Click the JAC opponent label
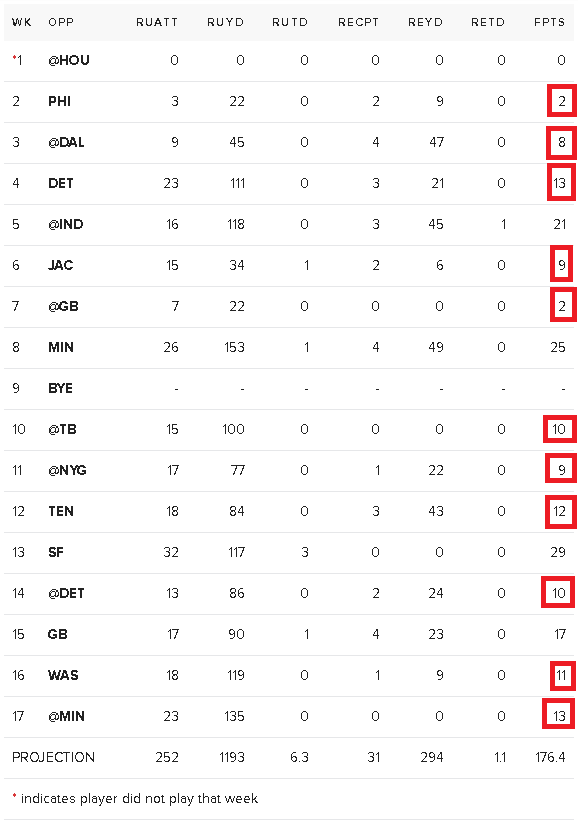Viewport: 578px width, 820px height. coord(60,265)
